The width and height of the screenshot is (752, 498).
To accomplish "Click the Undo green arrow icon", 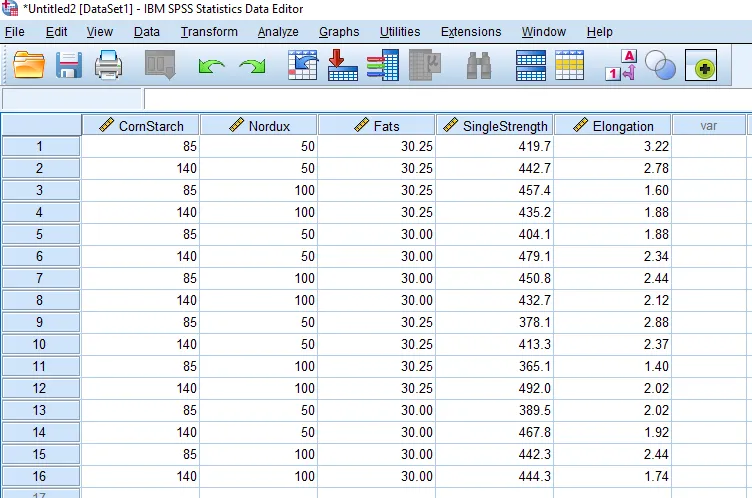I will (211, 66).
